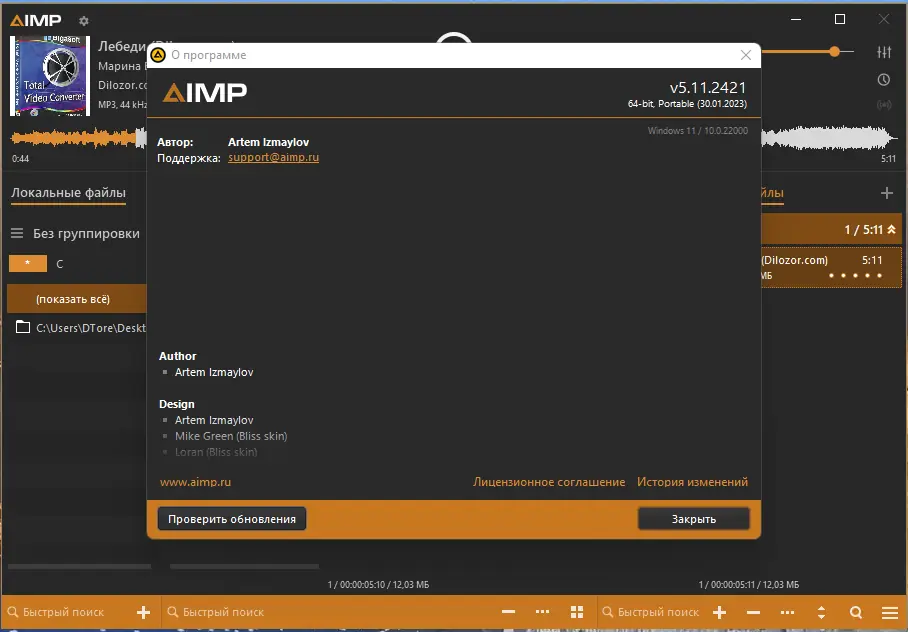908x632 pixels.
Task: Toggle the asterisk filter button
Action: (28, 264)
